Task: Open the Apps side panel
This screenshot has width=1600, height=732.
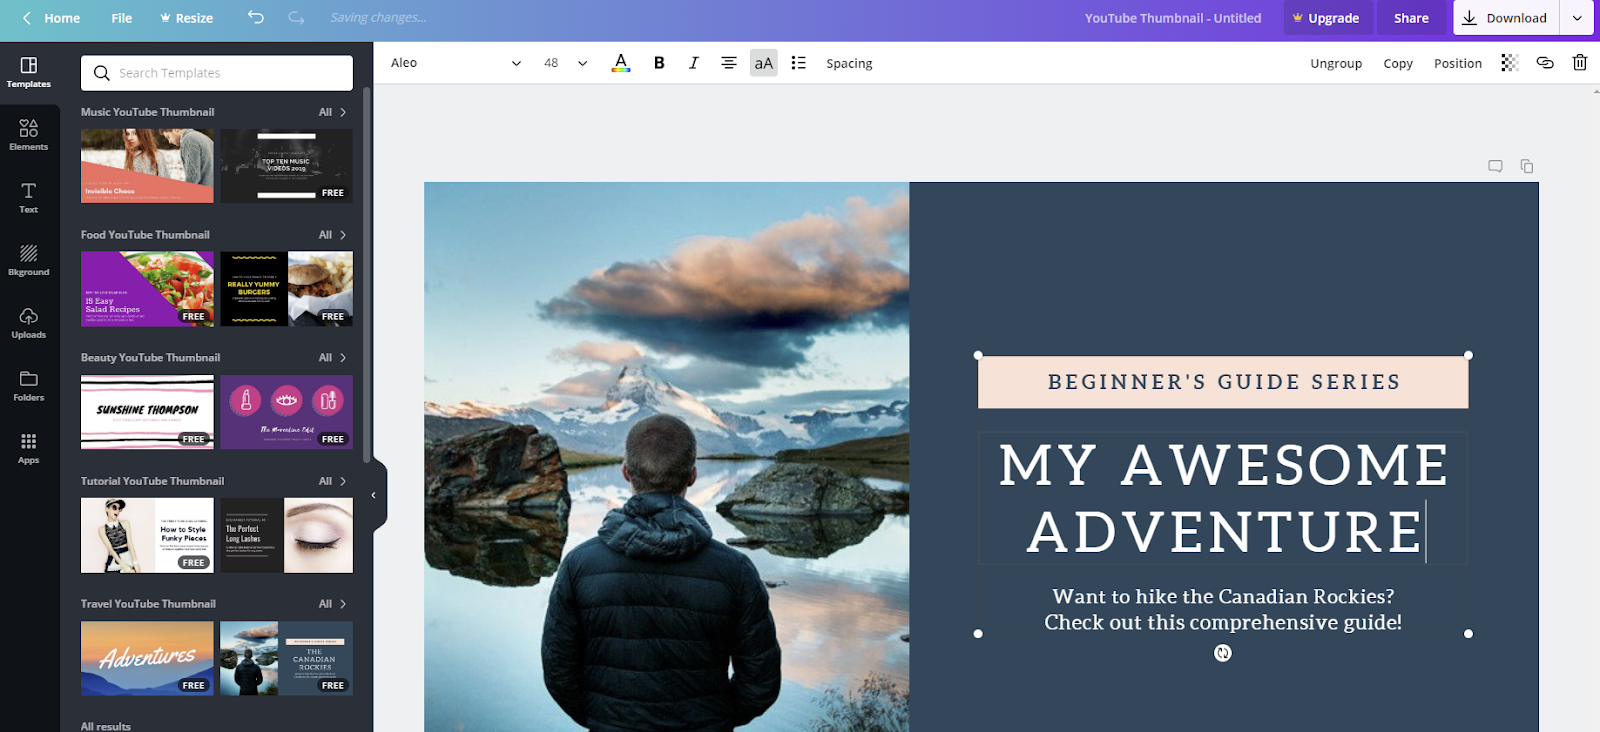Action: coord(29,449)
